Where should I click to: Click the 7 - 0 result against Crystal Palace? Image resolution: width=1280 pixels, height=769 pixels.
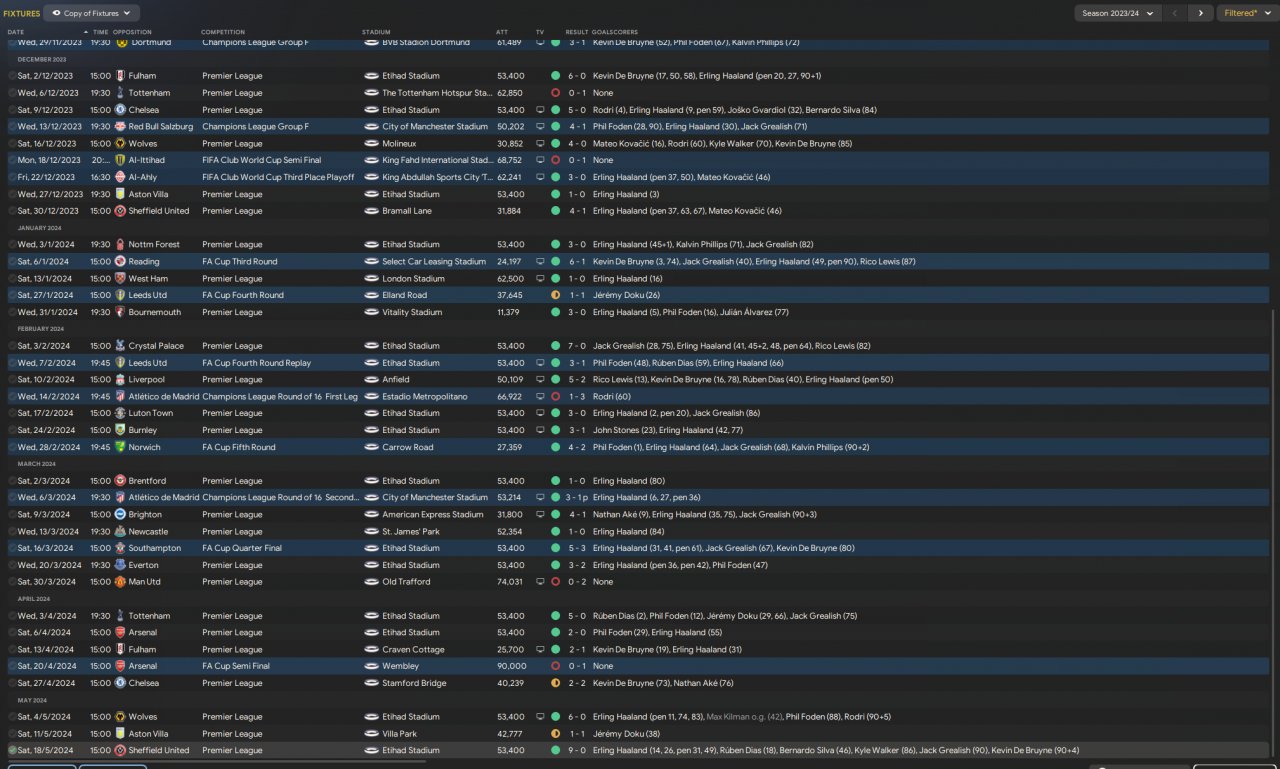[x=576, y=346]
